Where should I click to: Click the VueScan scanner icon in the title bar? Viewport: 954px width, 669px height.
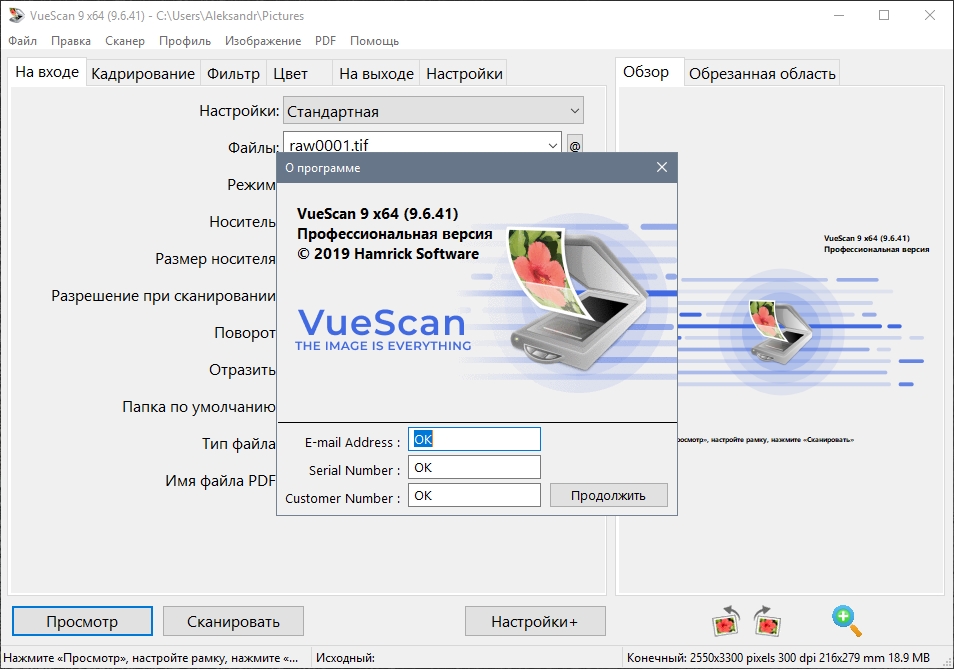pos(15,16)
